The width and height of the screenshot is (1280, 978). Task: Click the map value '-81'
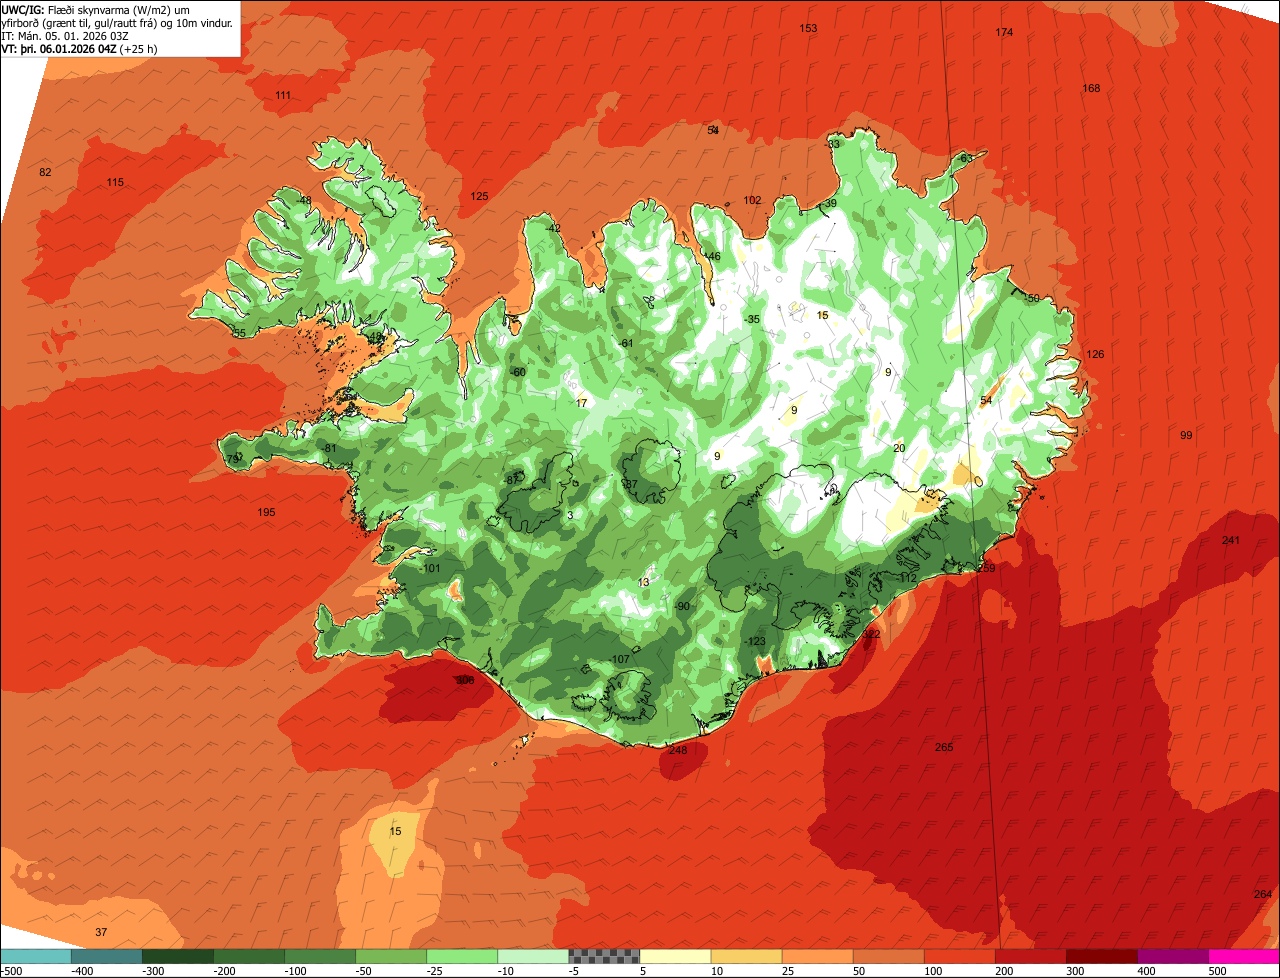(x=330, y=447)
